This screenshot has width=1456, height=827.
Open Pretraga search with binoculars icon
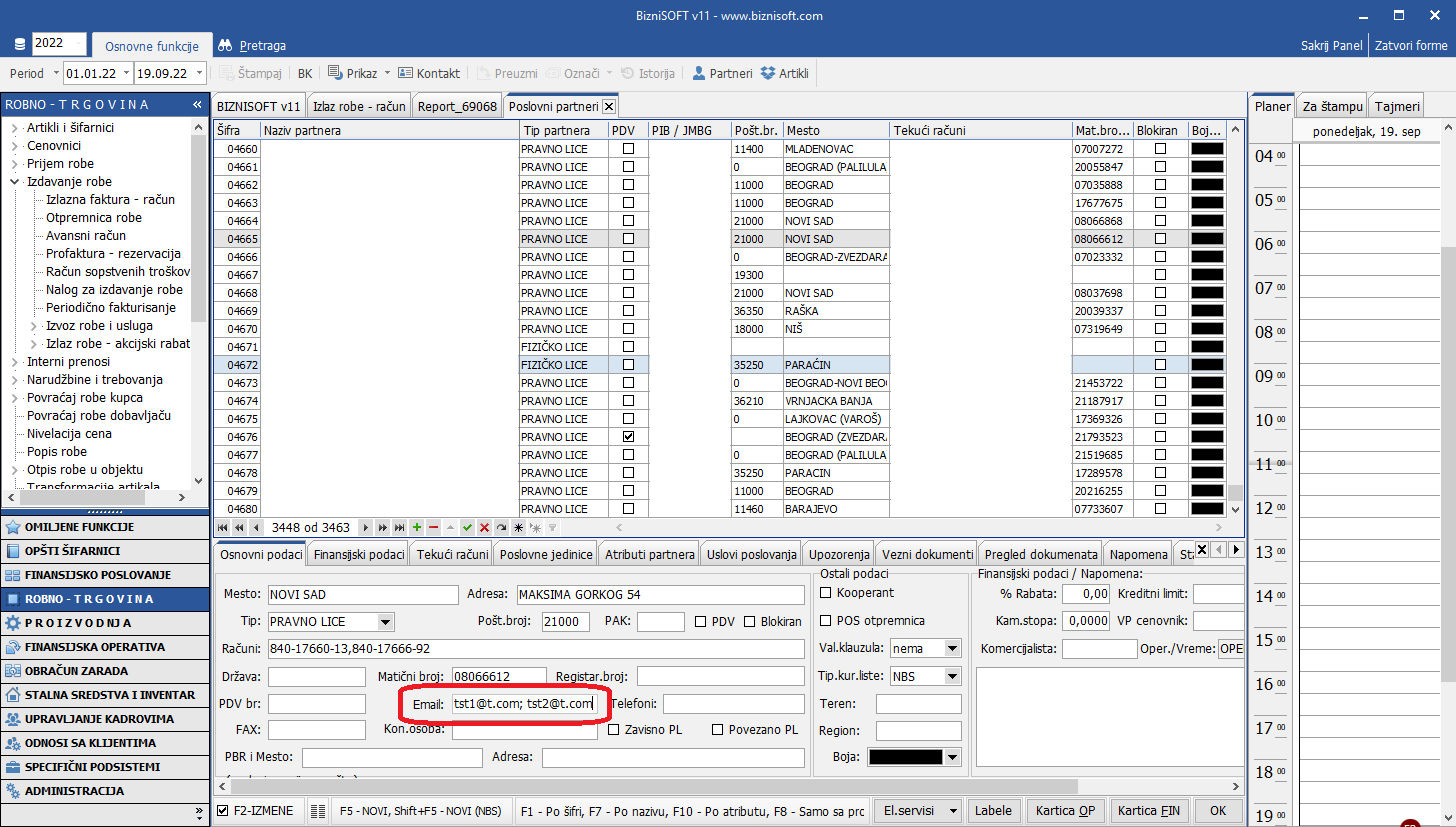252,46
